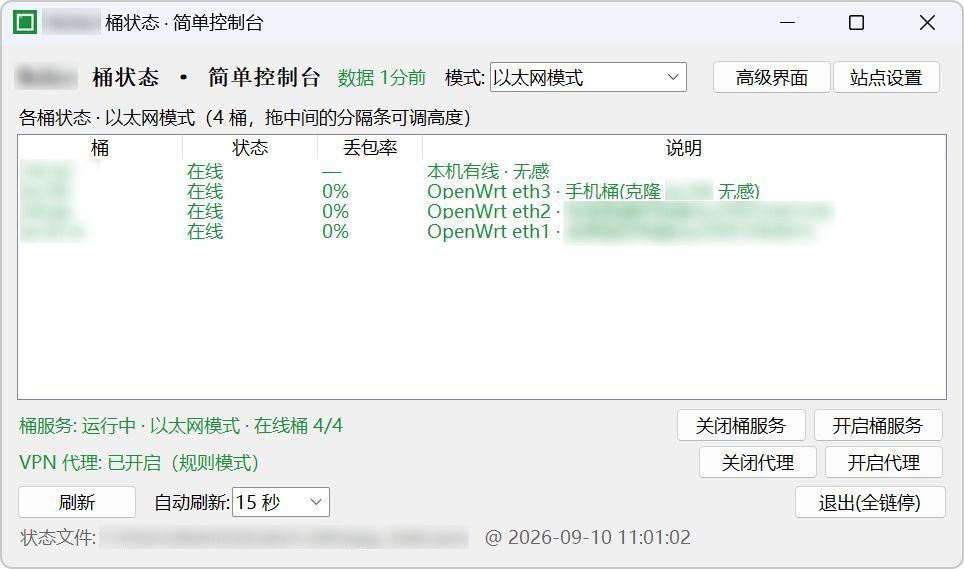
Task: Maximize the 桶状态 window
Action: click(856, 23)
